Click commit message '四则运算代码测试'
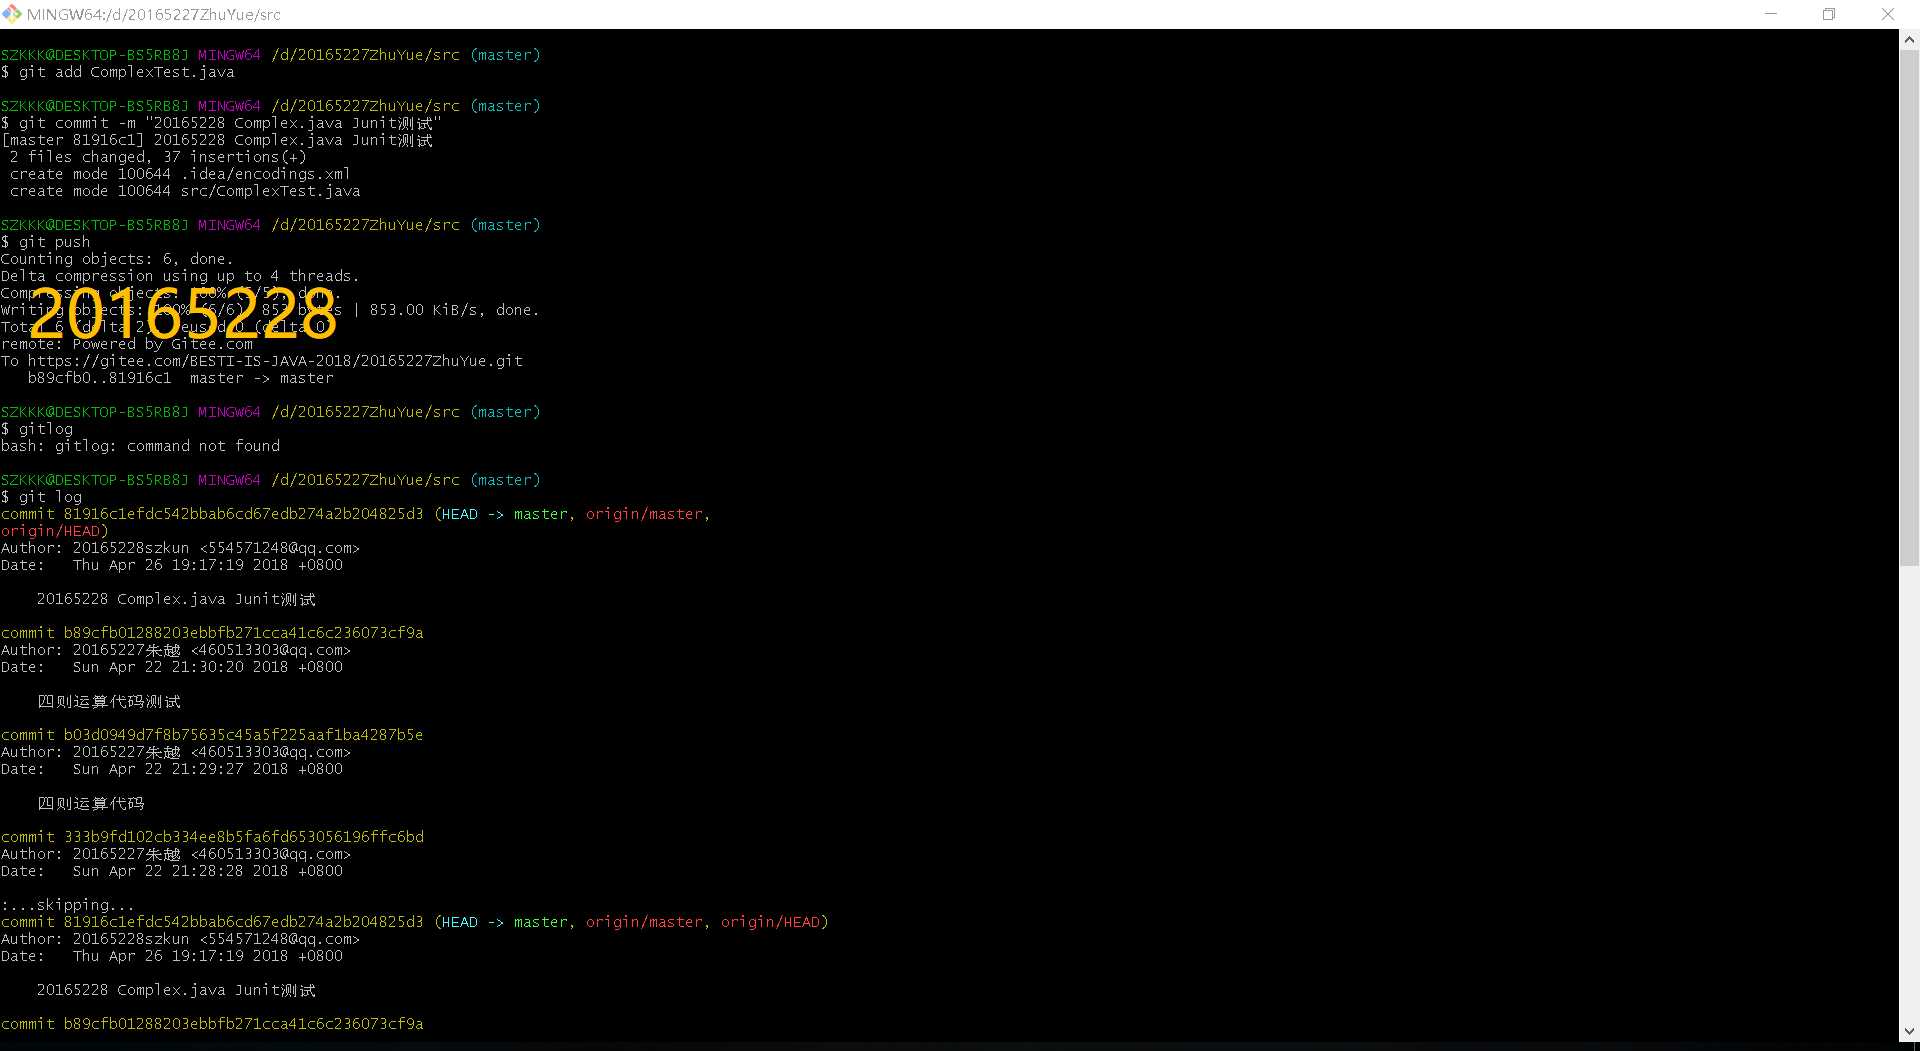The image size is (1920, 1051). tap(109, 701)
